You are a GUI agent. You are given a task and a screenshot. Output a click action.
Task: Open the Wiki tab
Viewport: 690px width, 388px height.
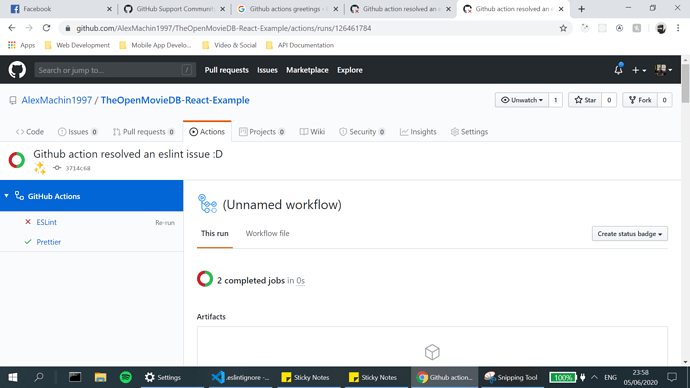[x=312, y=132]
